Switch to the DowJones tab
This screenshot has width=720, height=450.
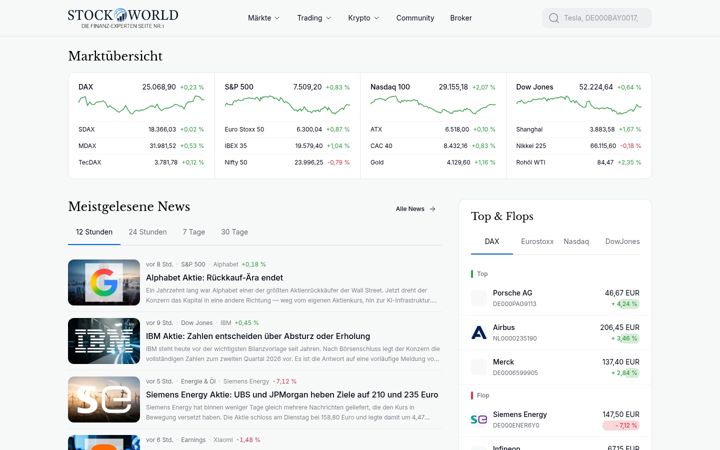[x=622, y=242]
